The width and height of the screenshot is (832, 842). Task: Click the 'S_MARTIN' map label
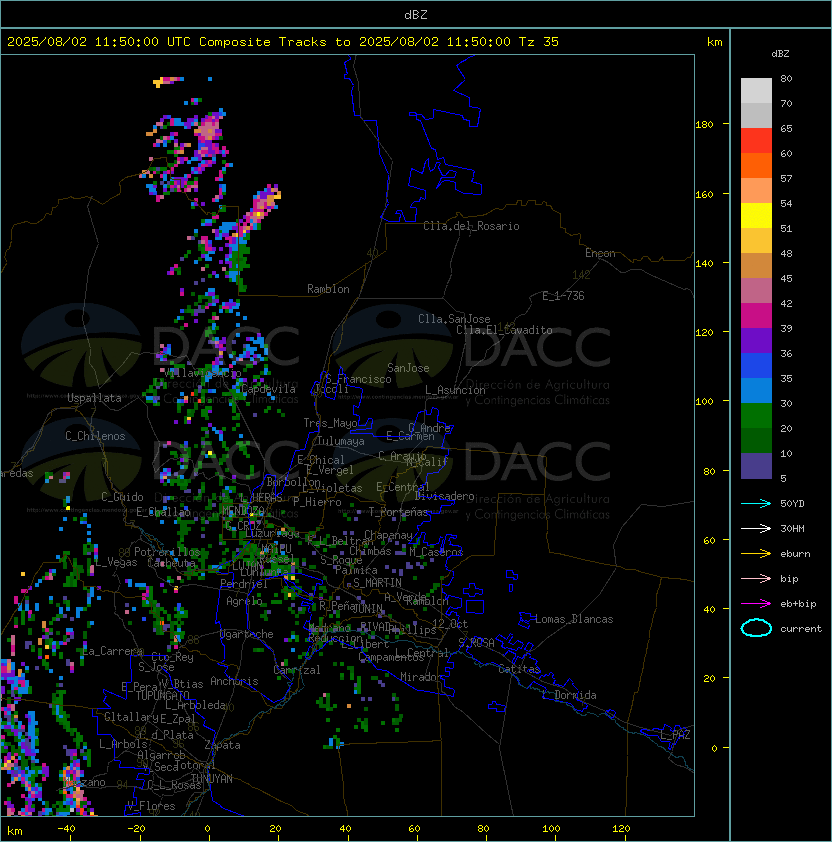(377, 583)
